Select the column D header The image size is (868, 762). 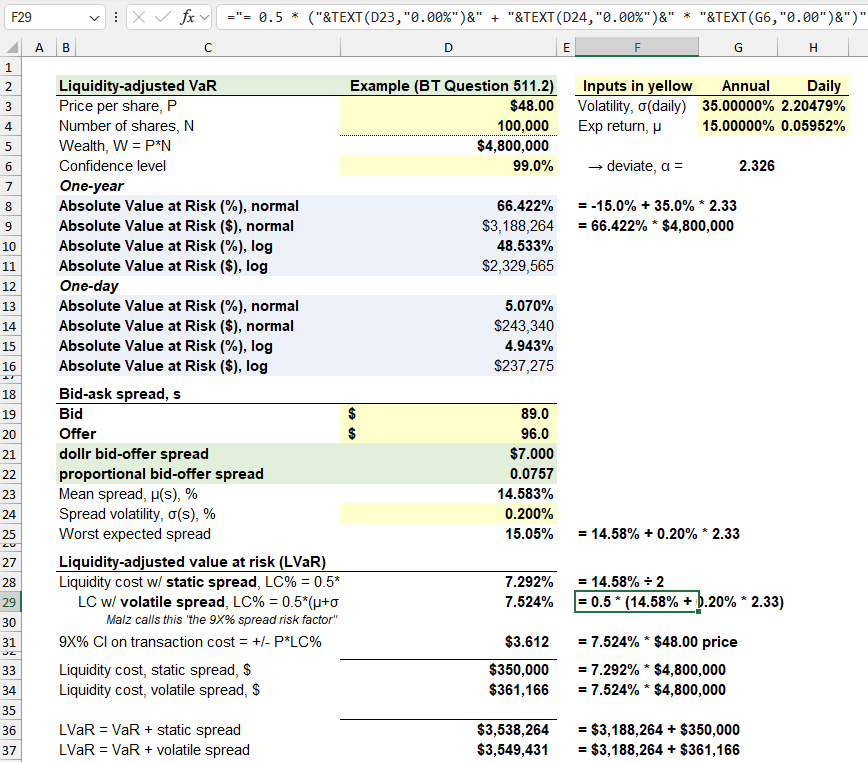point(448,47)
